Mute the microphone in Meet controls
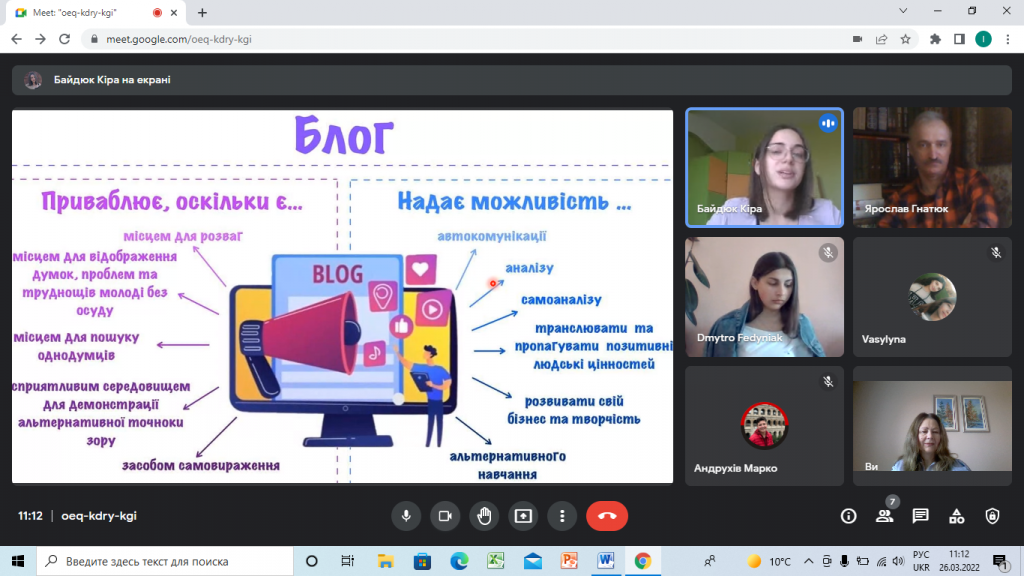 coord(406,516)
